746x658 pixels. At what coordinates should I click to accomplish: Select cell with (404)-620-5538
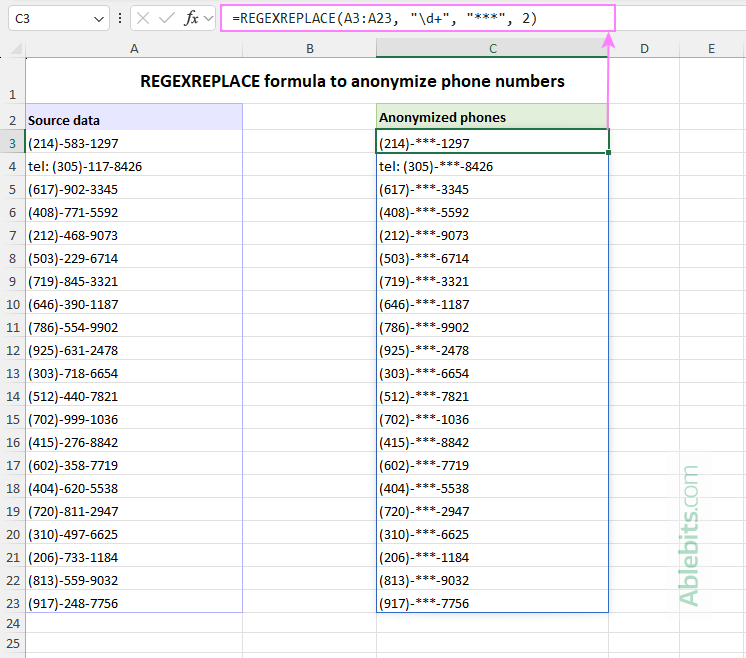click(134, 486)
